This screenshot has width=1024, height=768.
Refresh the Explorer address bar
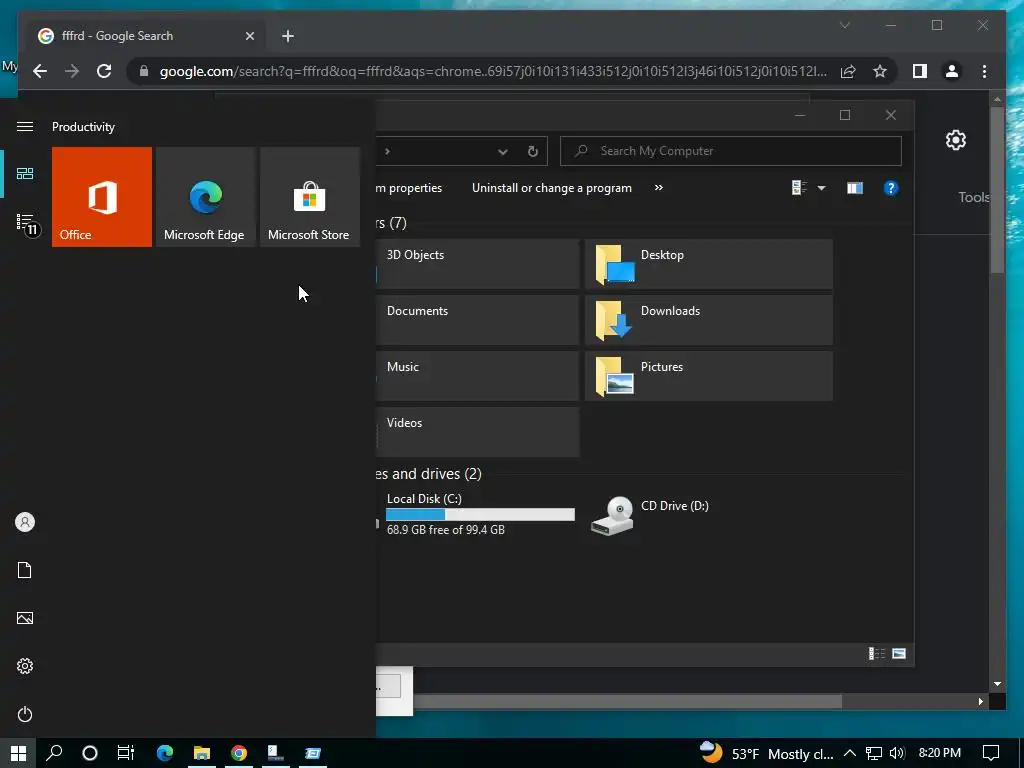[533, 152]
